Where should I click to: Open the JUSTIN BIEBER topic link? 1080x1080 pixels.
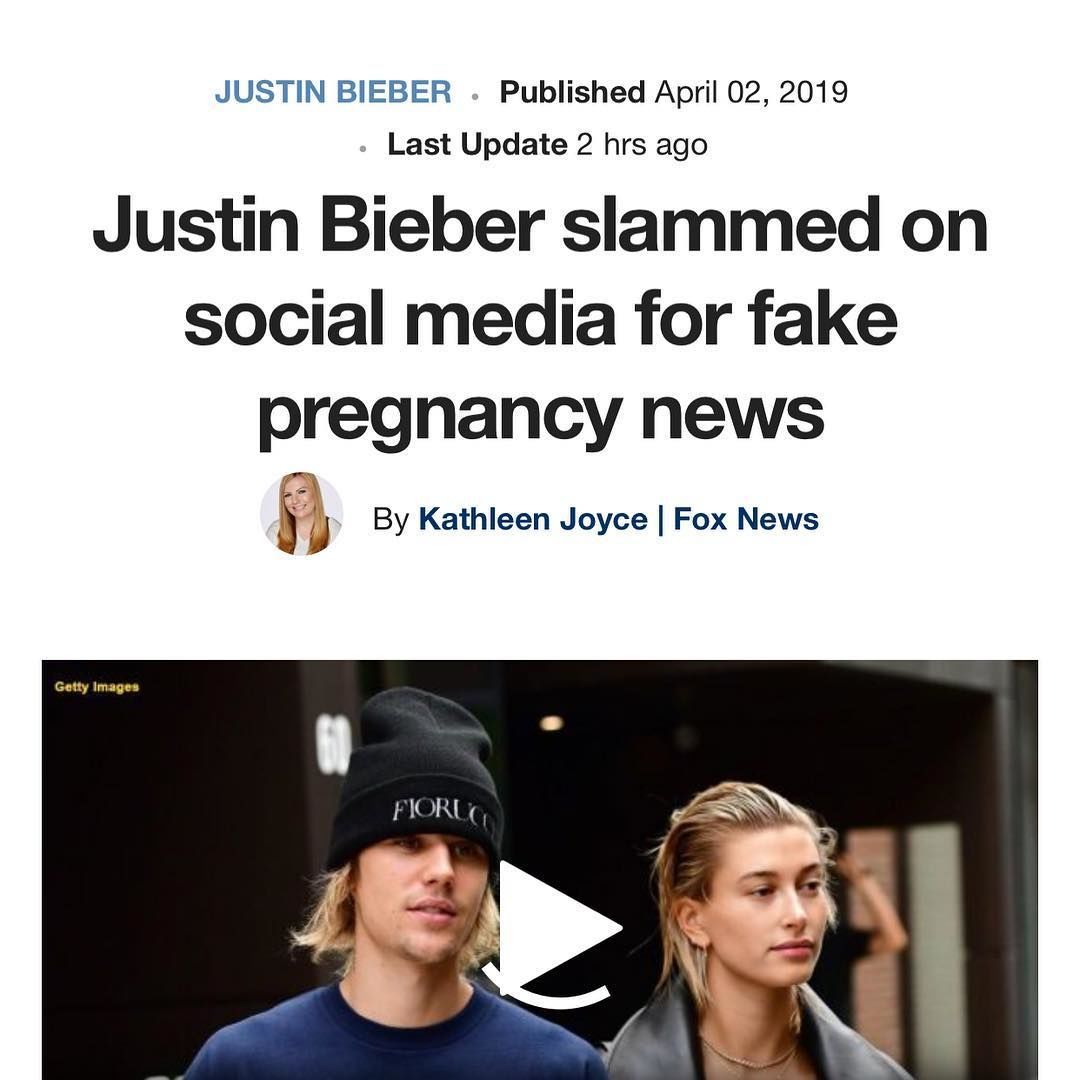pos(333,92)
